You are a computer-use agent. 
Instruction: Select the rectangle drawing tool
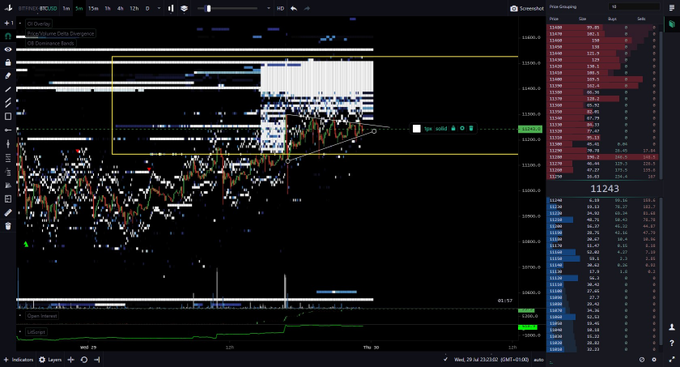pos(8,116)
